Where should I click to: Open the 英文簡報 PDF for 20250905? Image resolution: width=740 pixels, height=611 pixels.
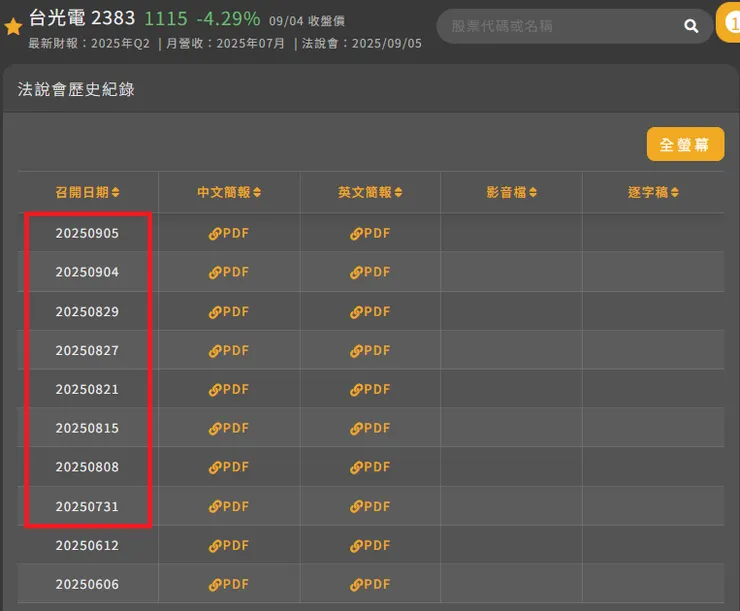[x=370, y=233]
